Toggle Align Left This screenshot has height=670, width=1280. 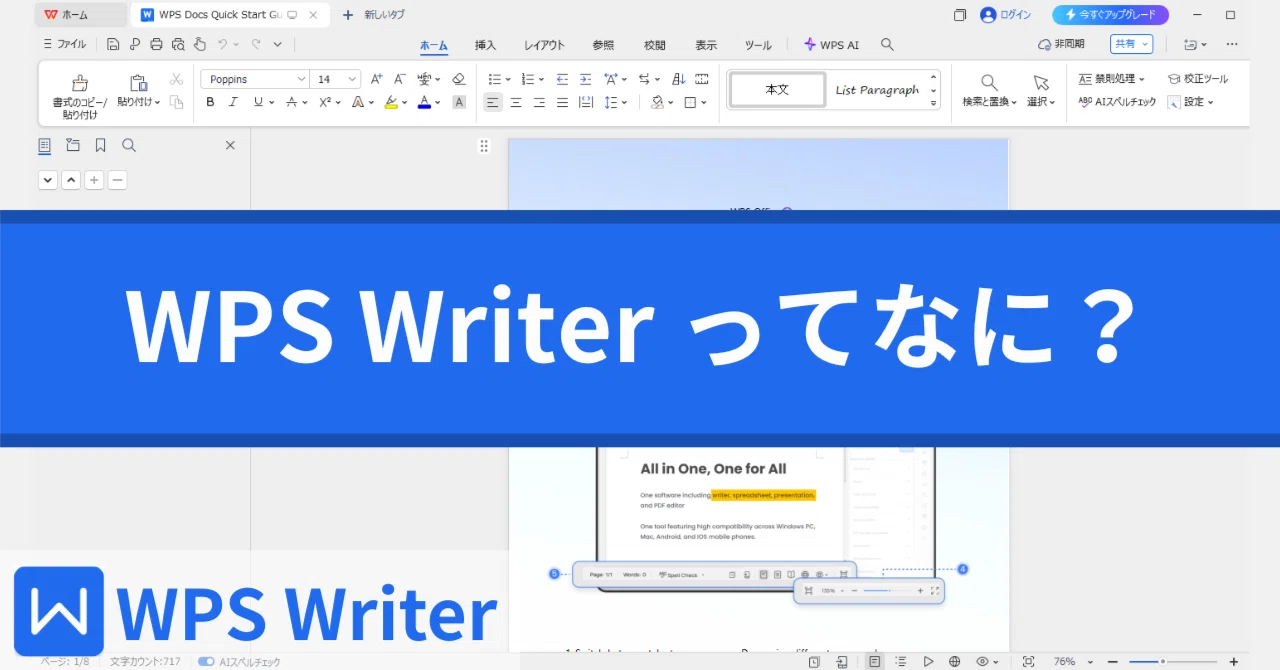tap(493, 102)
